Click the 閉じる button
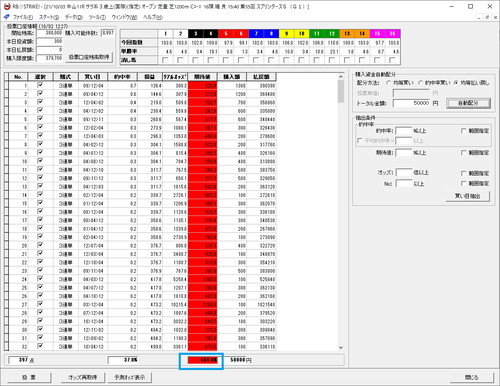The height and width of the screenshot is (386, 500). 472,377
